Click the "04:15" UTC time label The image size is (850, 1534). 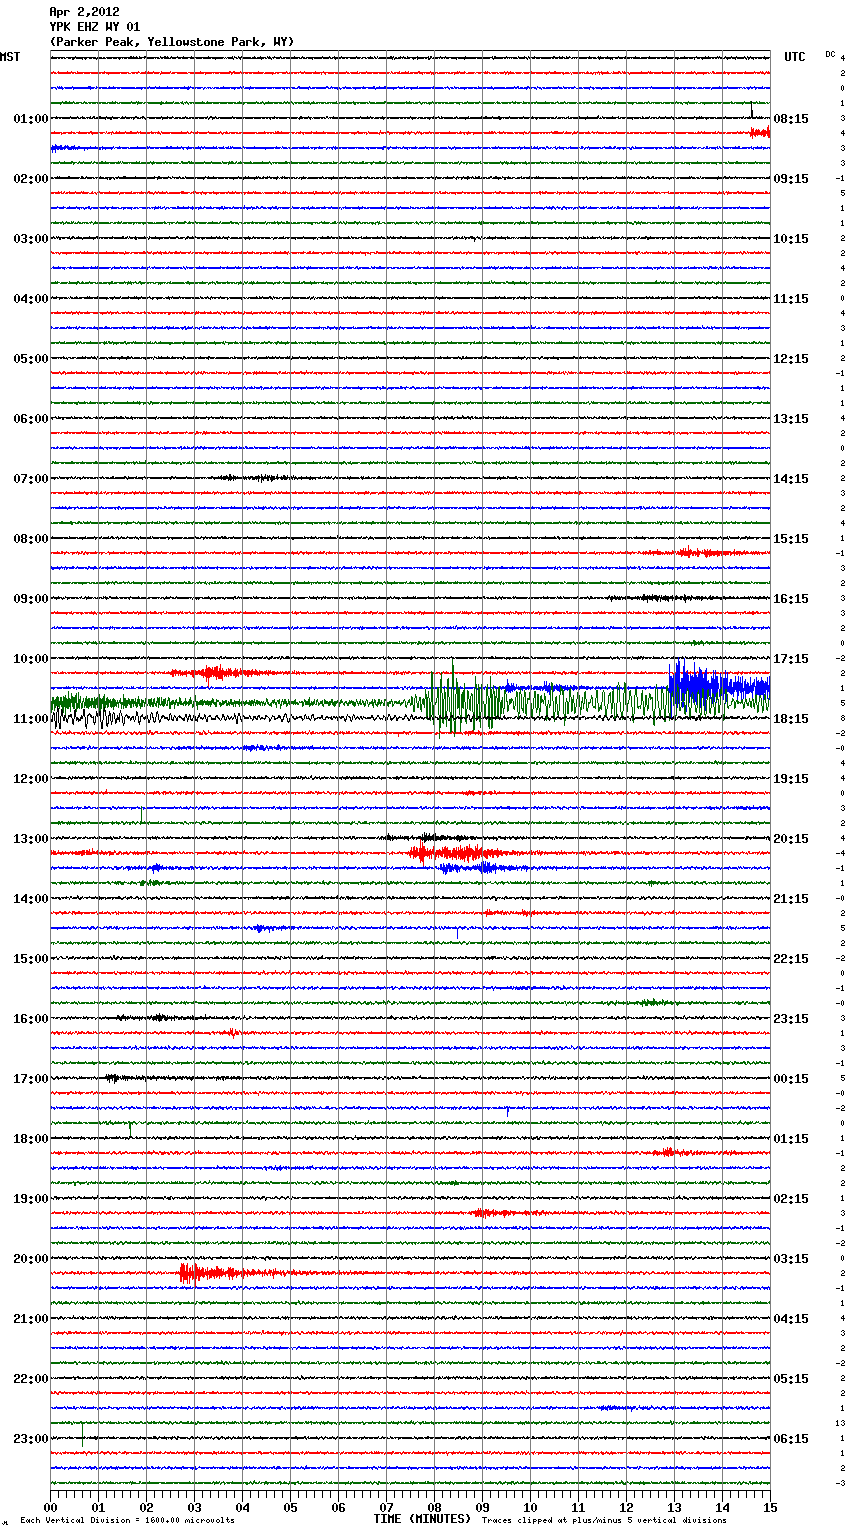(791, 1319)
